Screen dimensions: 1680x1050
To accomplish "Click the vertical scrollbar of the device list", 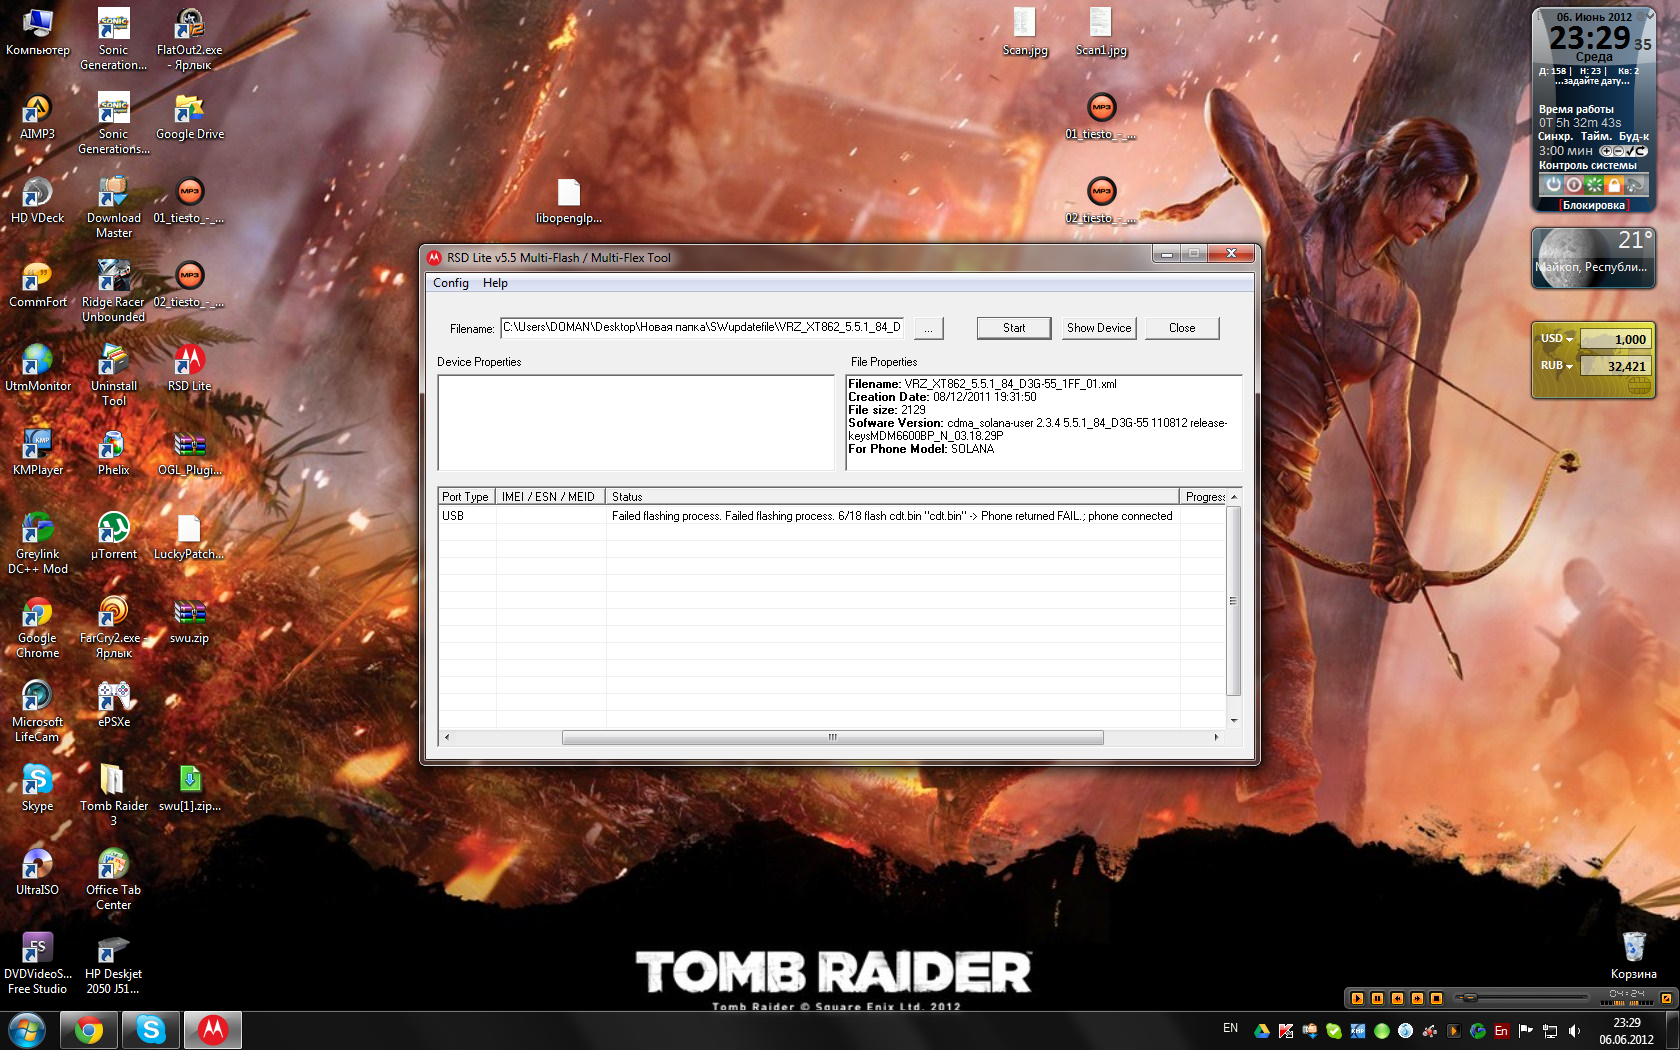I will (x=1234, y=609).
